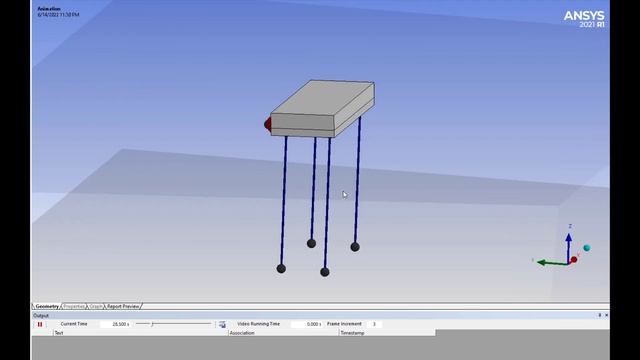Click the Current Time label

pos(74,324)
